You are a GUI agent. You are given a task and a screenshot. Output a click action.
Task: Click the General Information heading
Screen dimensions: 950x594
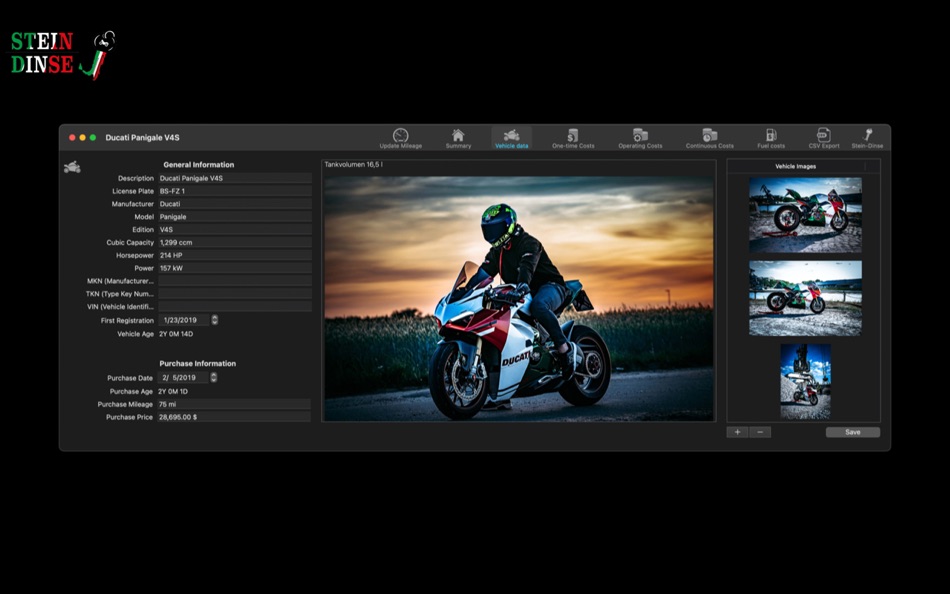tap(199, 165)
